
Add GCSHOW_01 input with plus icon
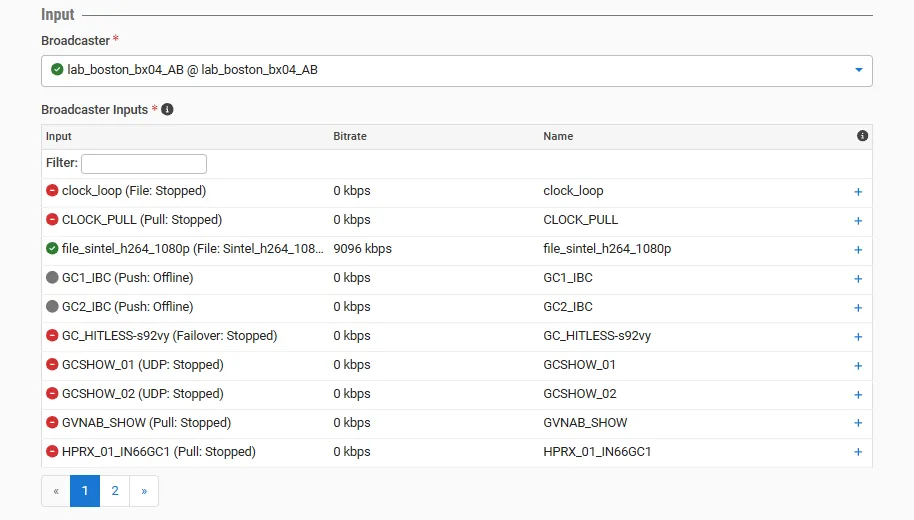tap(858, 366)
